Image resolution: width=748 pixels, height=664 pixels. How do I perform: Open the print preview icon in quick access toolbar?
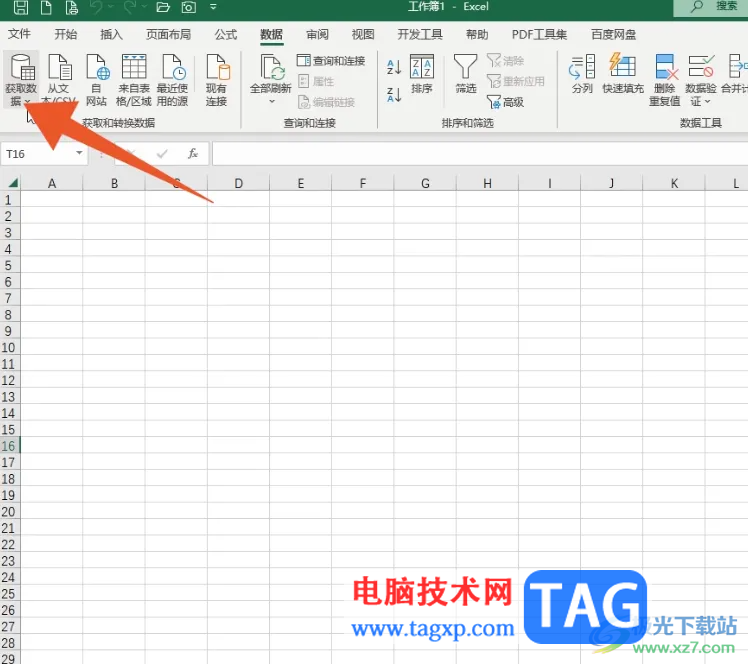71,7
